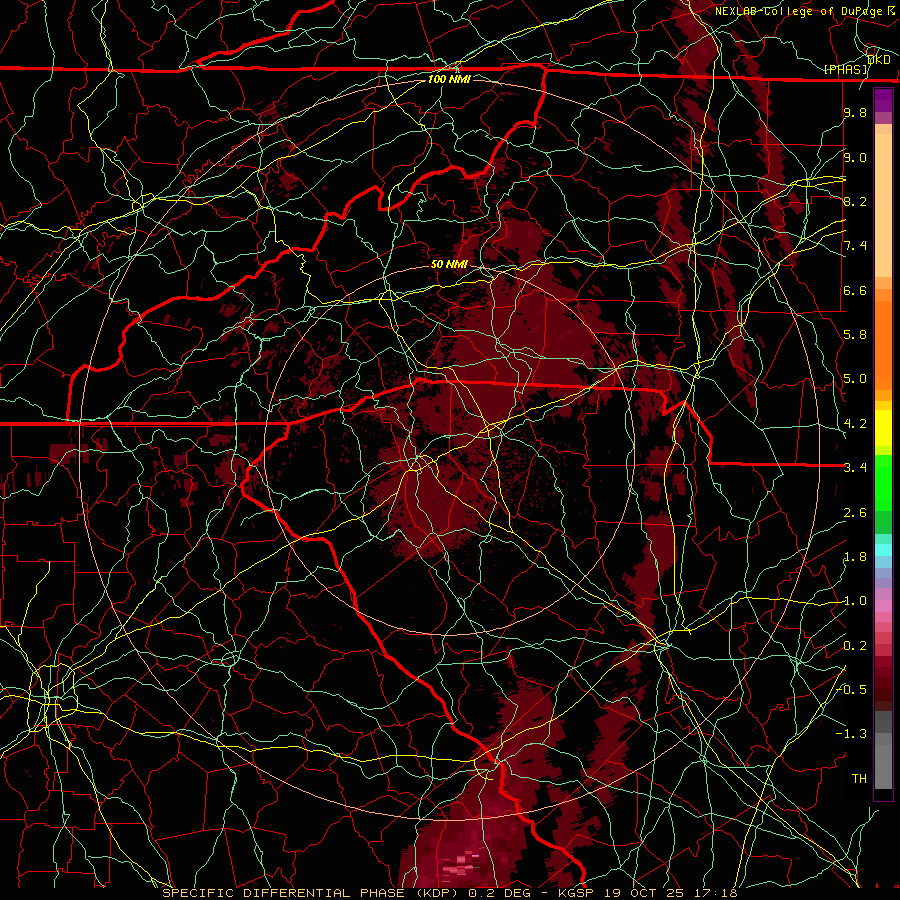Viewport: 900px width, 900px height.
Task: Click the 'KGSP 19 OCT 25 17:18' timestamp text
Action: (647, 893)
